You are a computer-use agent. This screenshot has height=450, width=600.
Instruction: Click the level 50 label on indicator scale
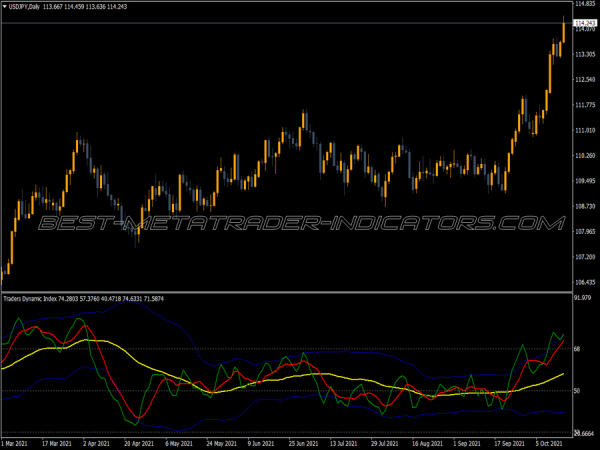point(577,391)
